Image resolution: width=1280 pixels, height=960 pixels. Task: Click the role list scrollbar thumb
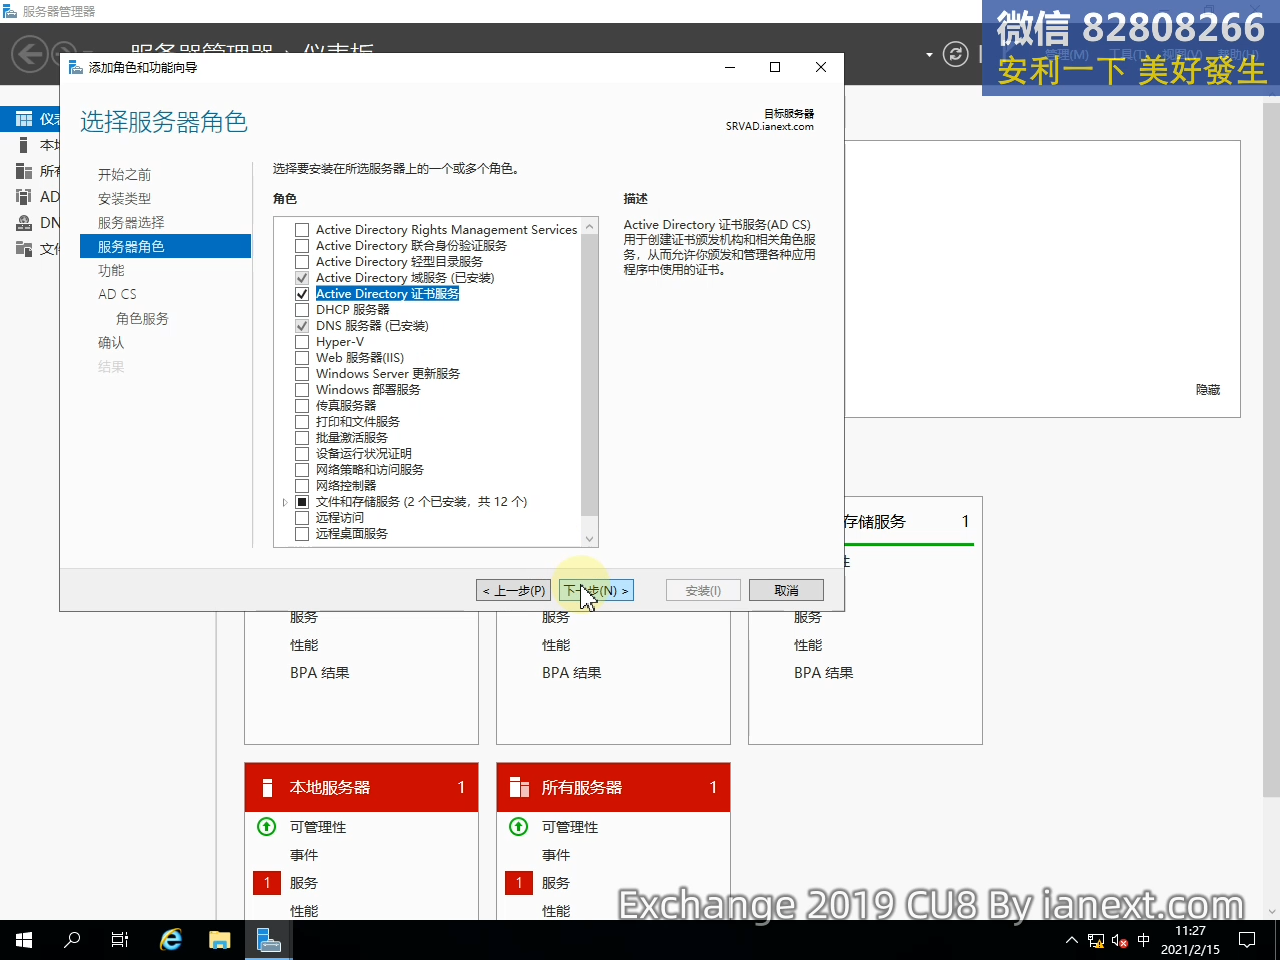[x=590, y=376]
